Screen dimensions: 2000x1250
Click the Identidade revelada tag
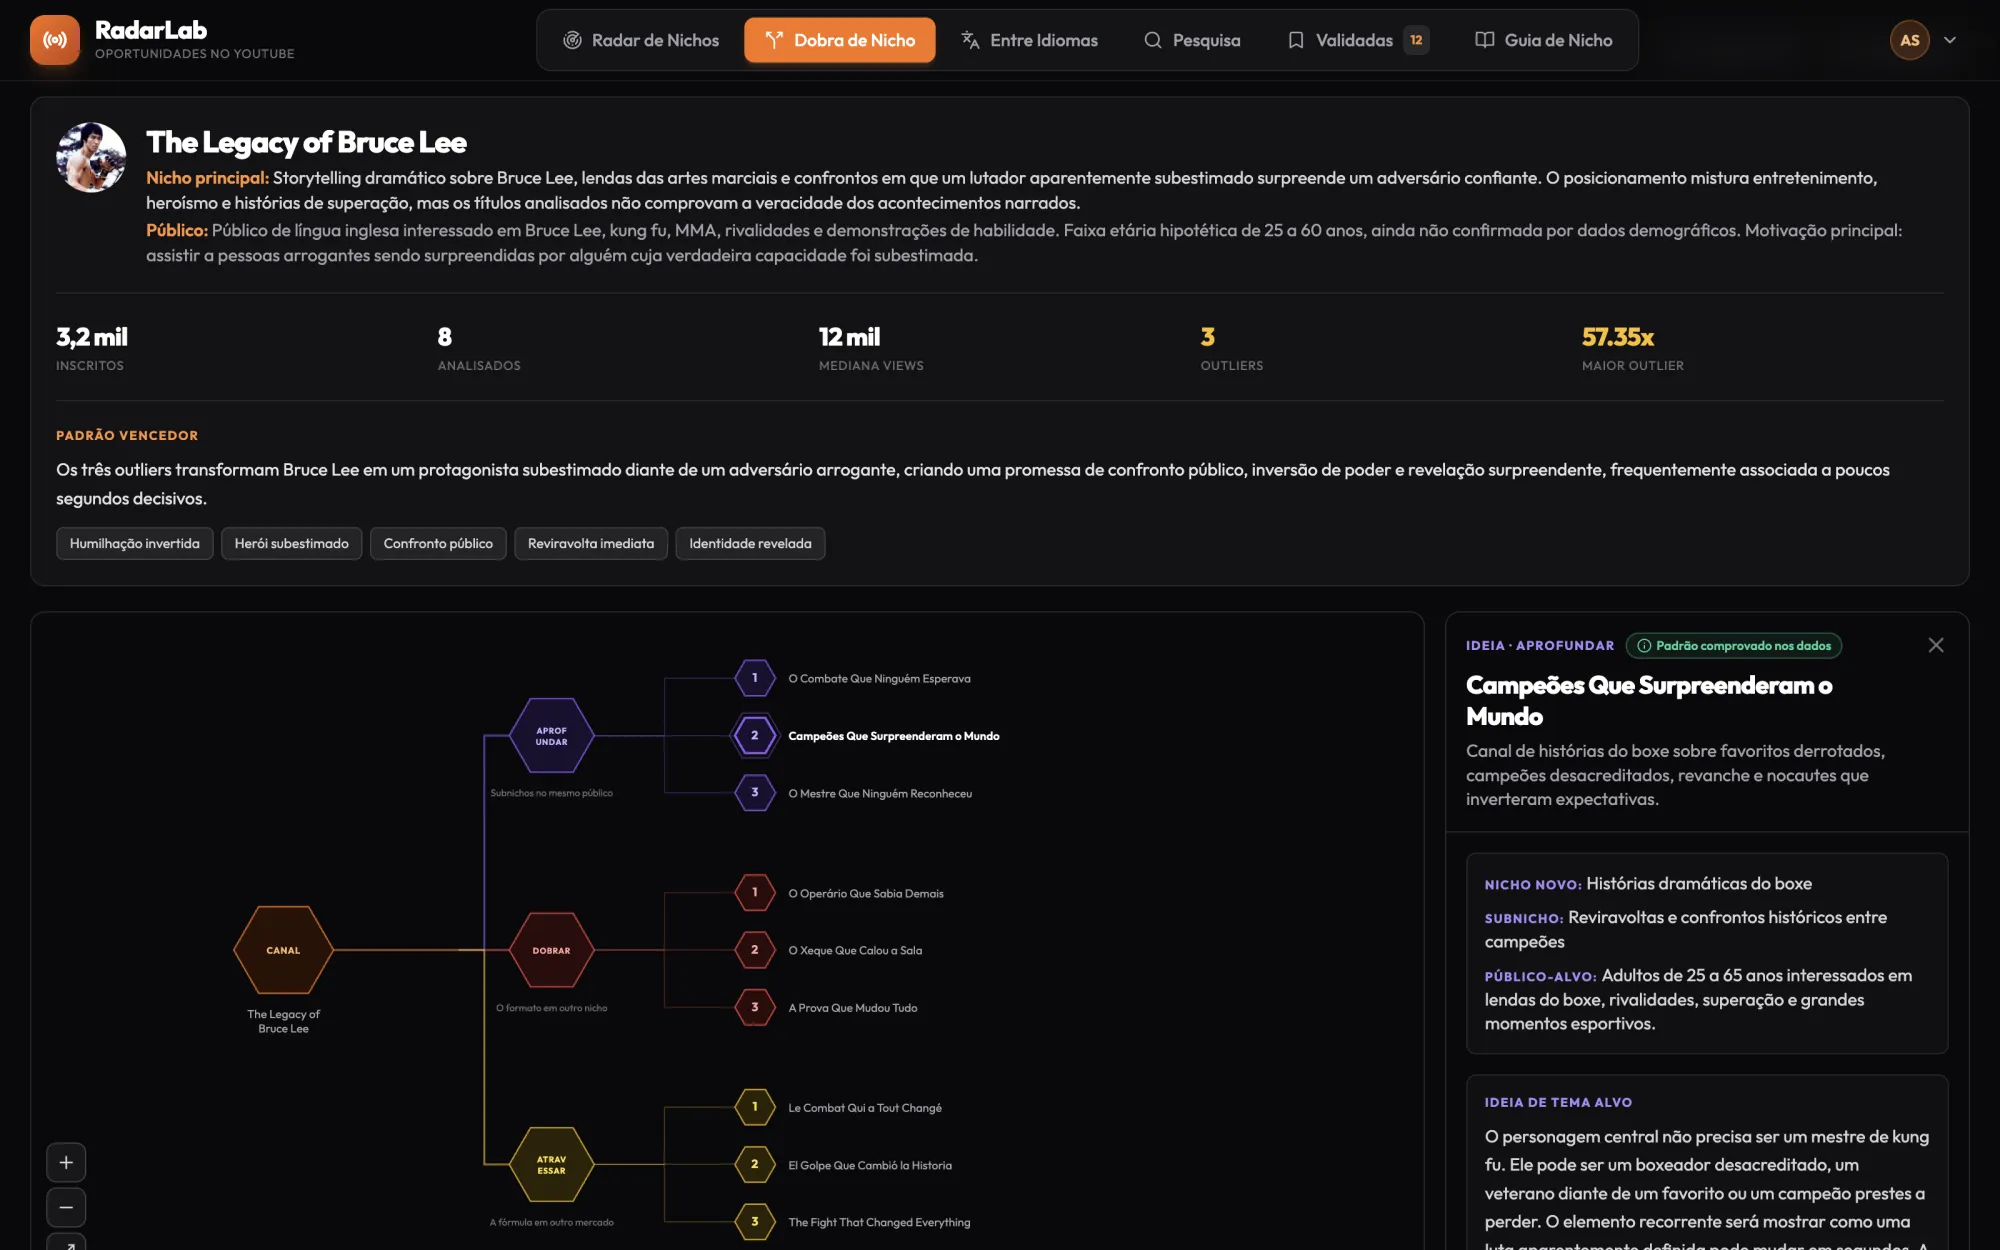pos(750,543)
